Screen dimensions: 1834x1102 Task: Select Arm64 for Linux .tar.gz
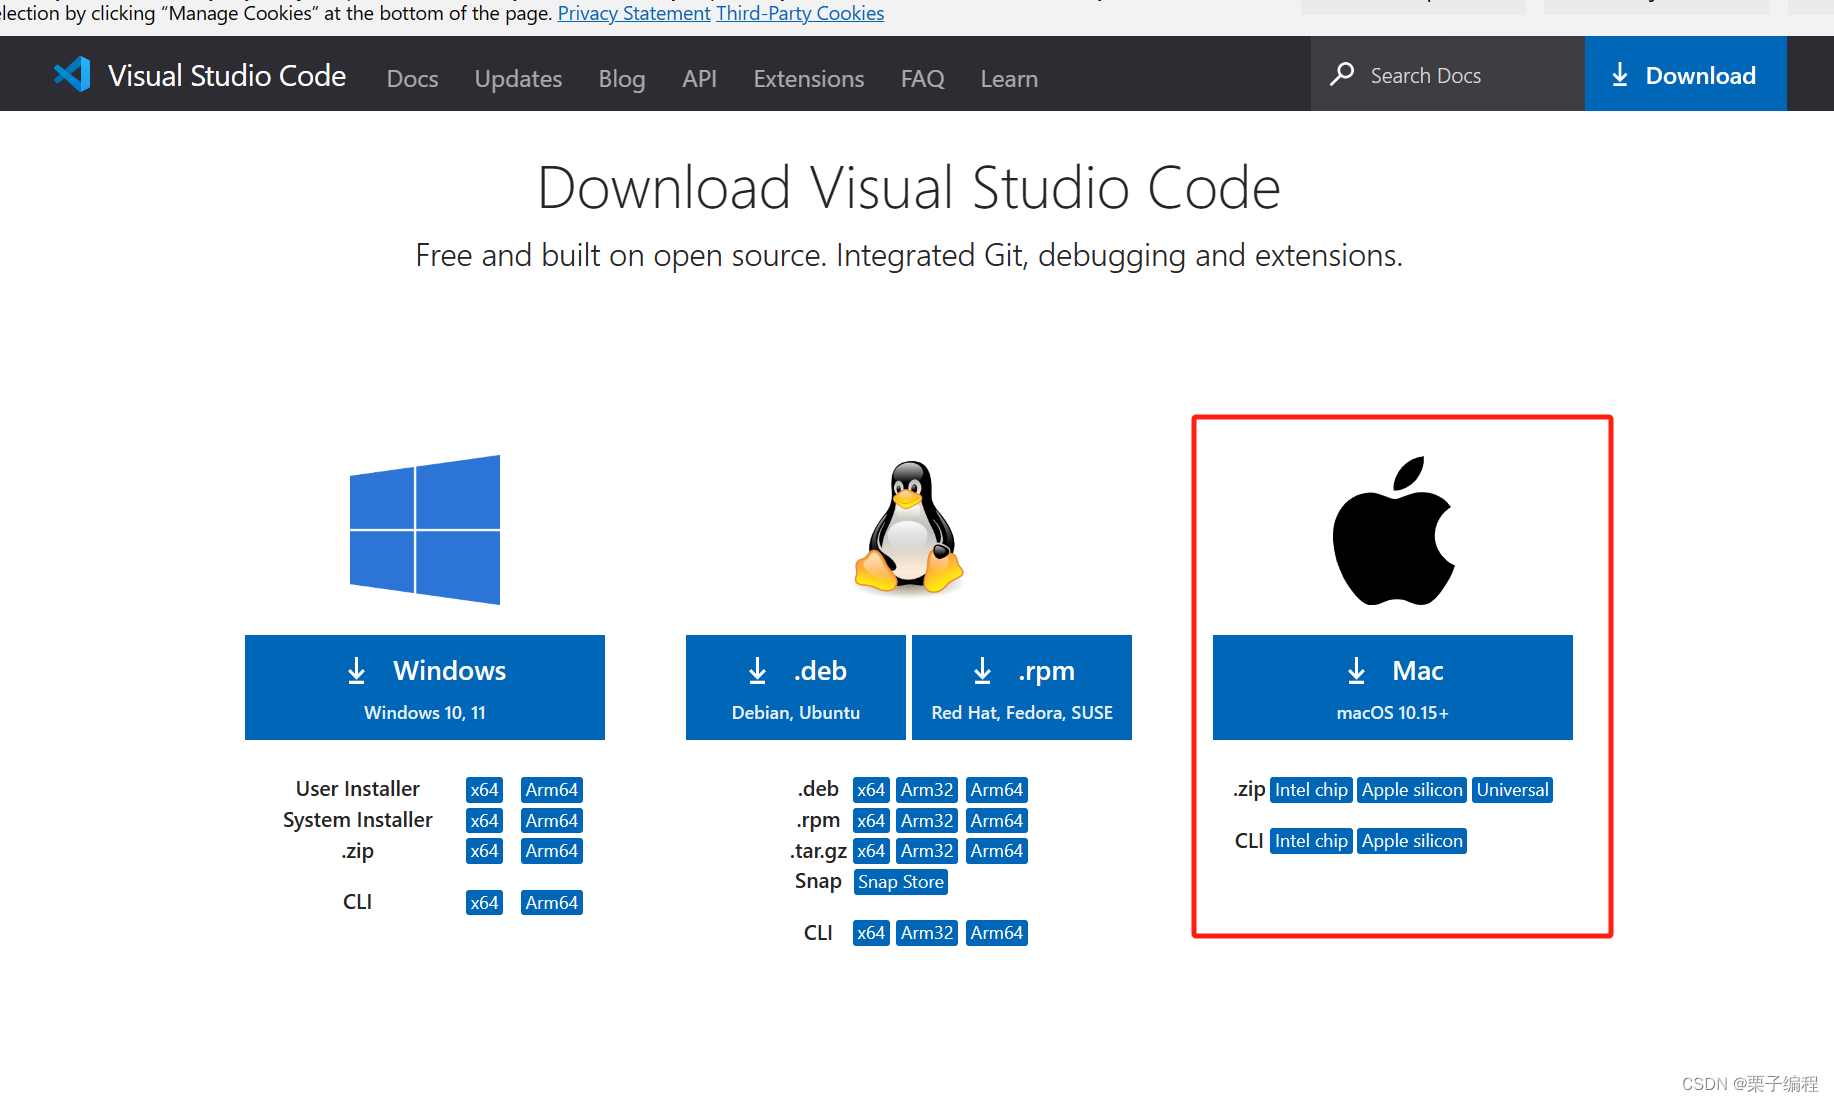pyautogui.click(x=997, y=851)
